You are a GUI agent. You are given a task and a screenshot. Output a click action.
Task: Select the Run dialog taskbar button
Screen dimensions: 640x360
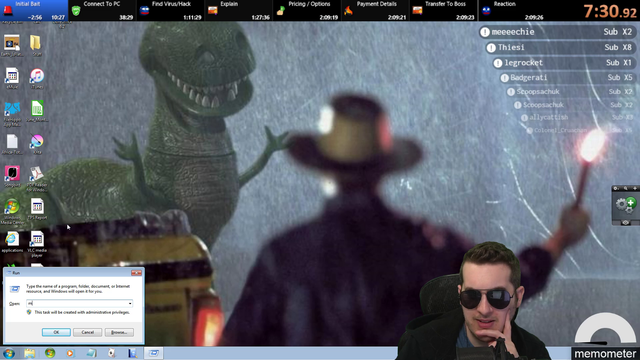pos(153,353)
